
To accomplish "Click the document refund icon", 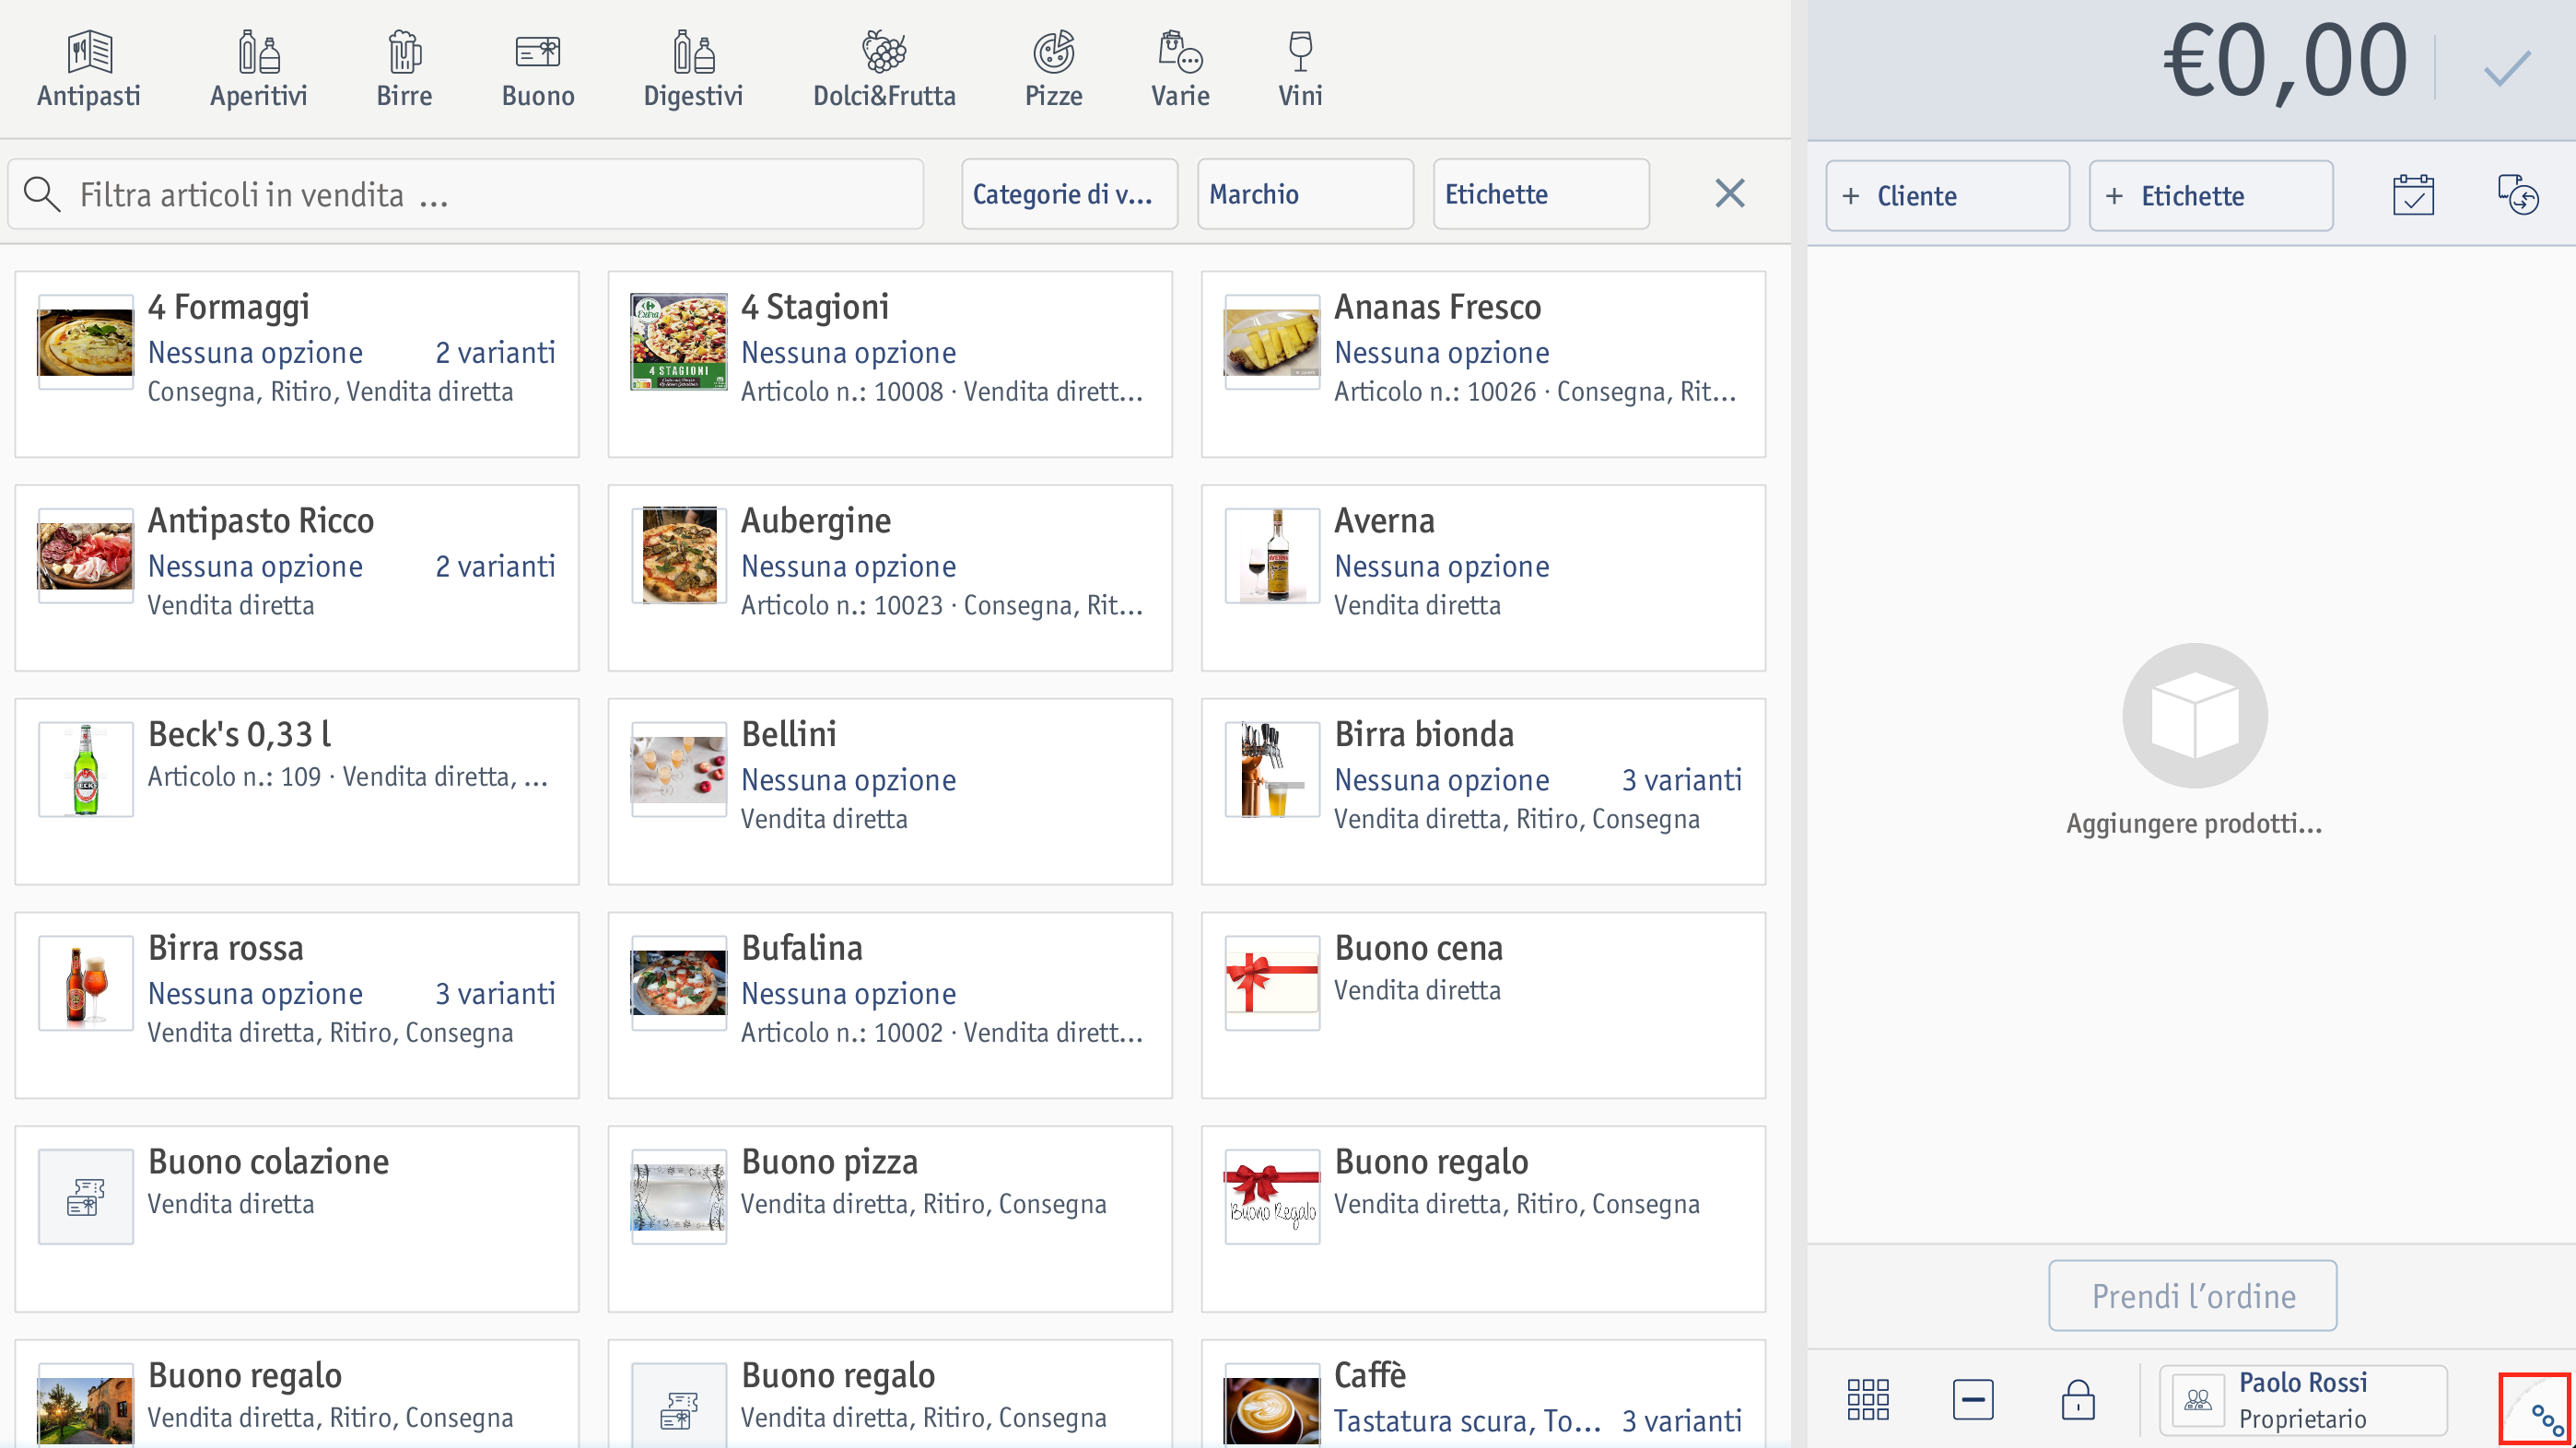I will click(x=2517, y=195).
